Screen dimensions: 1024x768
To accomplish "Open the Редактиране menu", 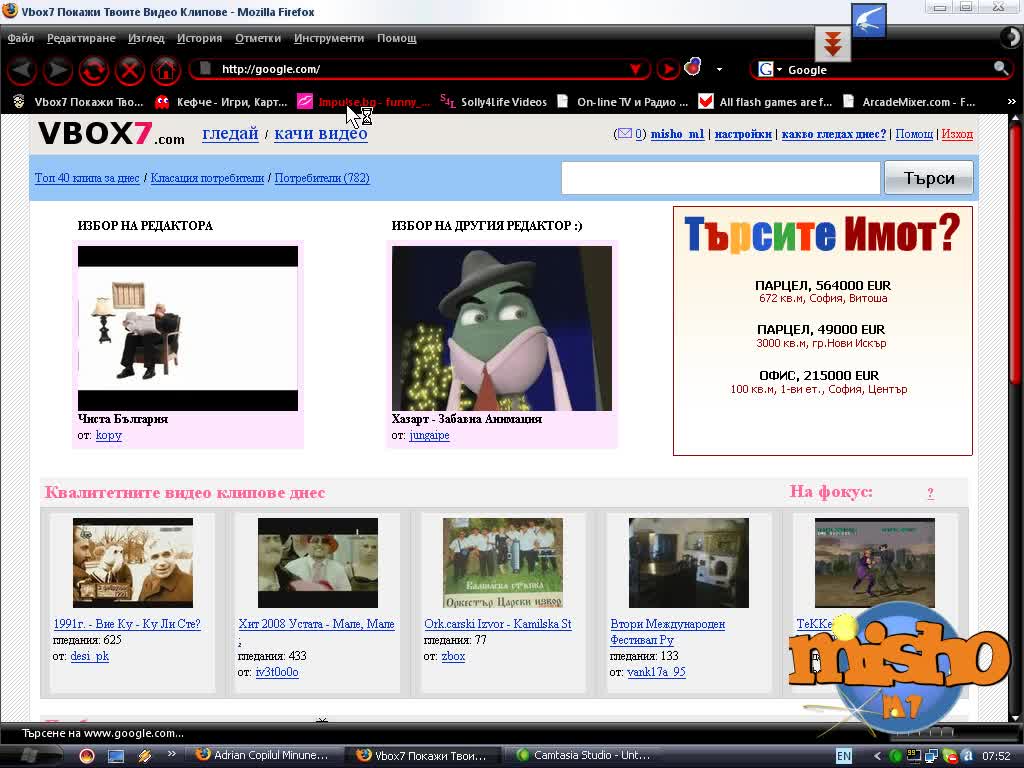I will (x=81, y=38).
